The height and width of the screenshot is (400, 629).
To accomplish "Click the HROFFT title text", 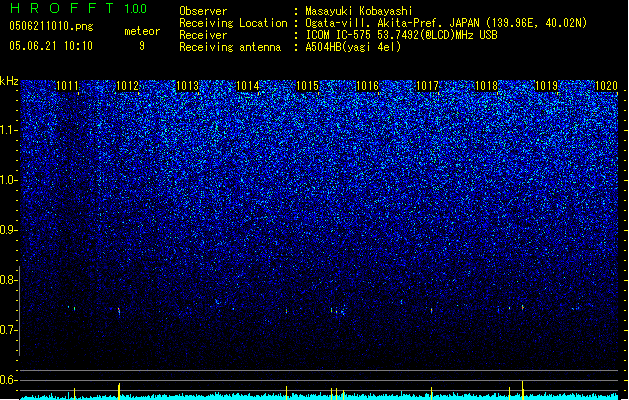I will [x=62, y=8].
